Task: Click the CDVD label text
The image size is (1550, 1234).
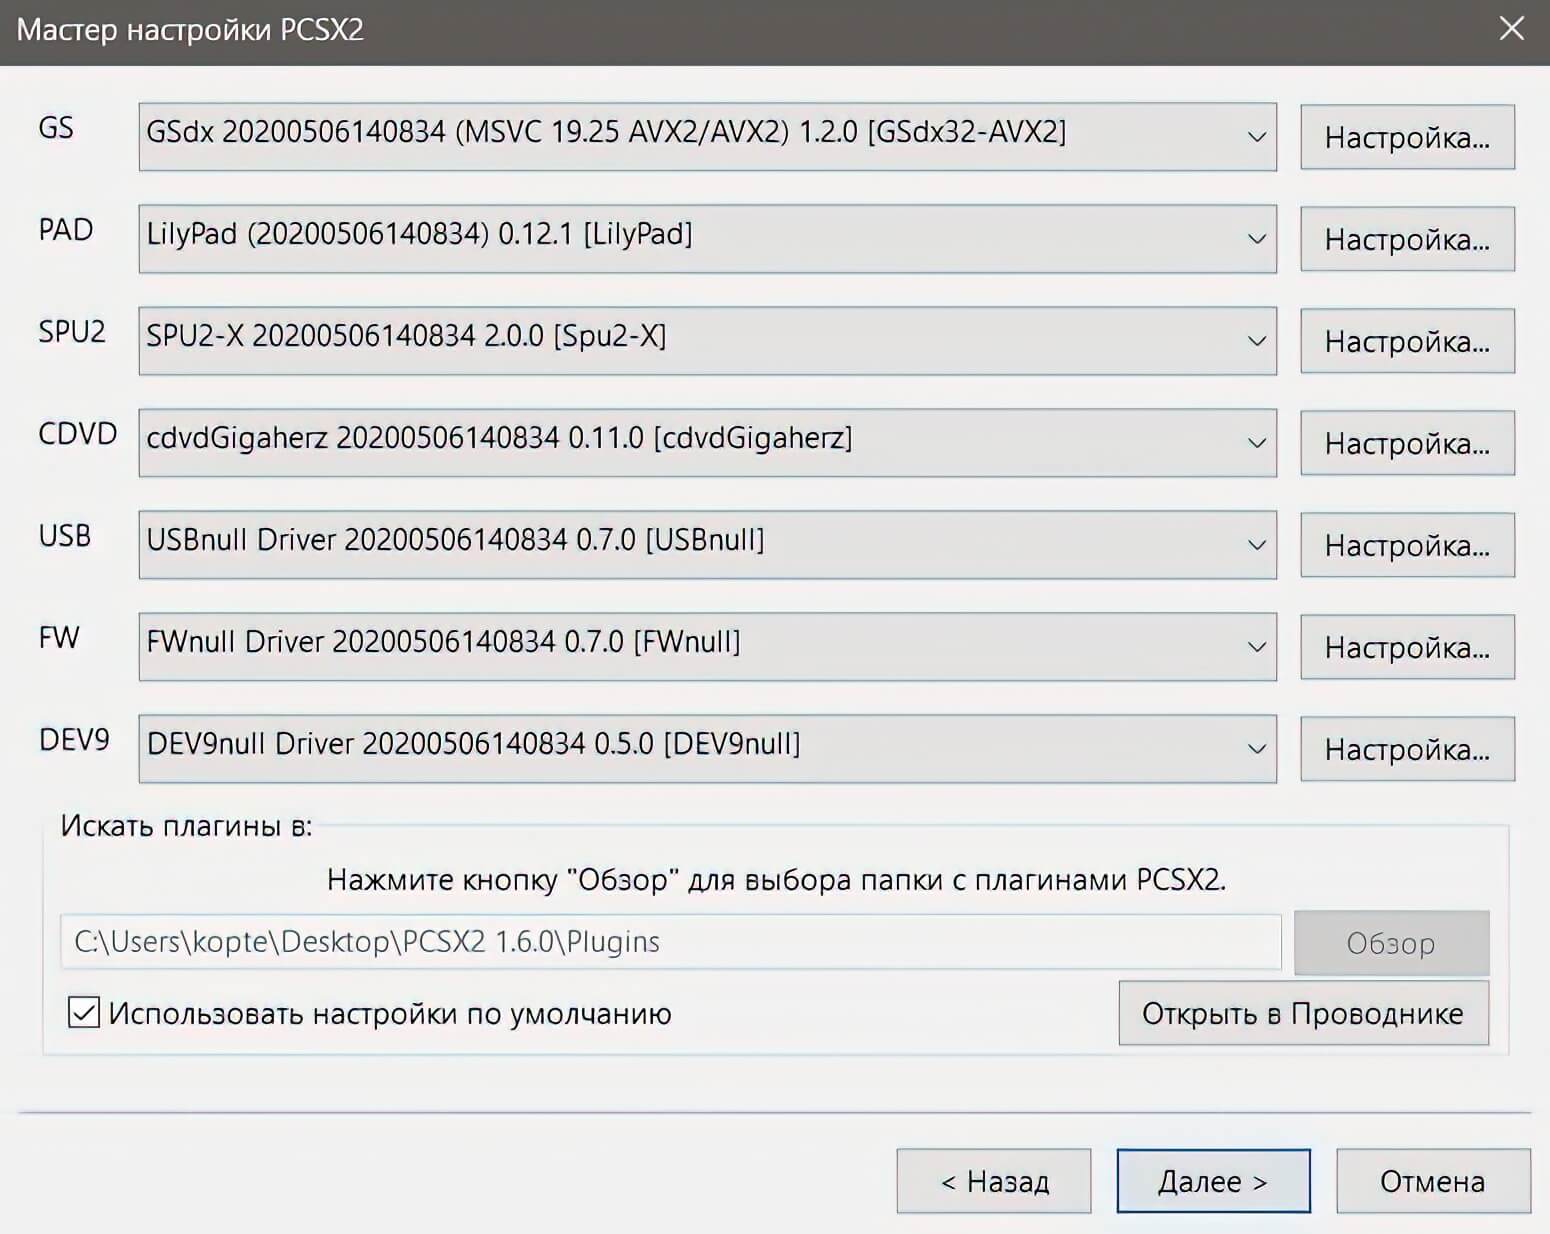Action: point(78,434)
